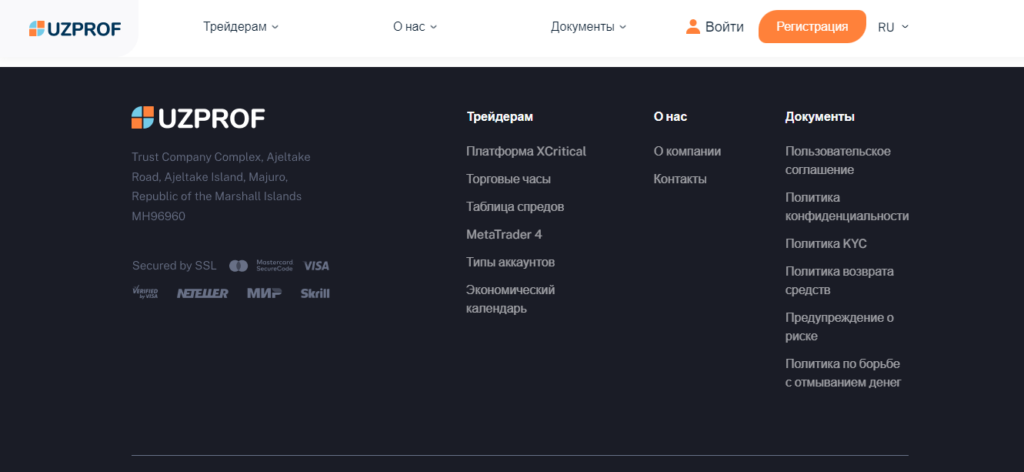
Task: Expand the Трейдерам header dropdown
Action: point(240,27)
